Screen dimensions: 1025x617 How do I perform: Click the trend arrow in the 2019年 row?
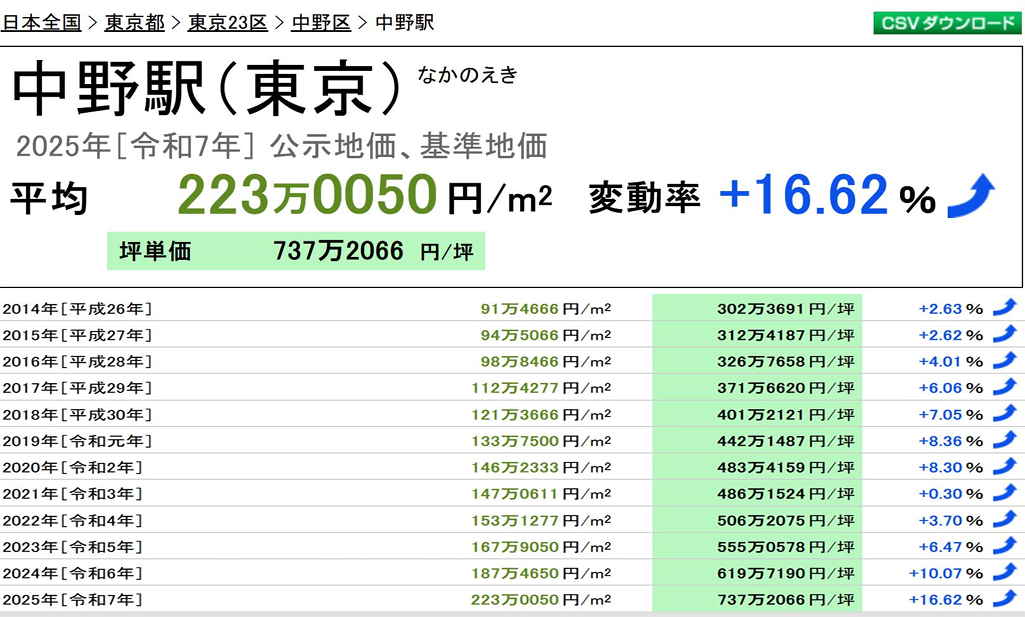pos(1005,441)
